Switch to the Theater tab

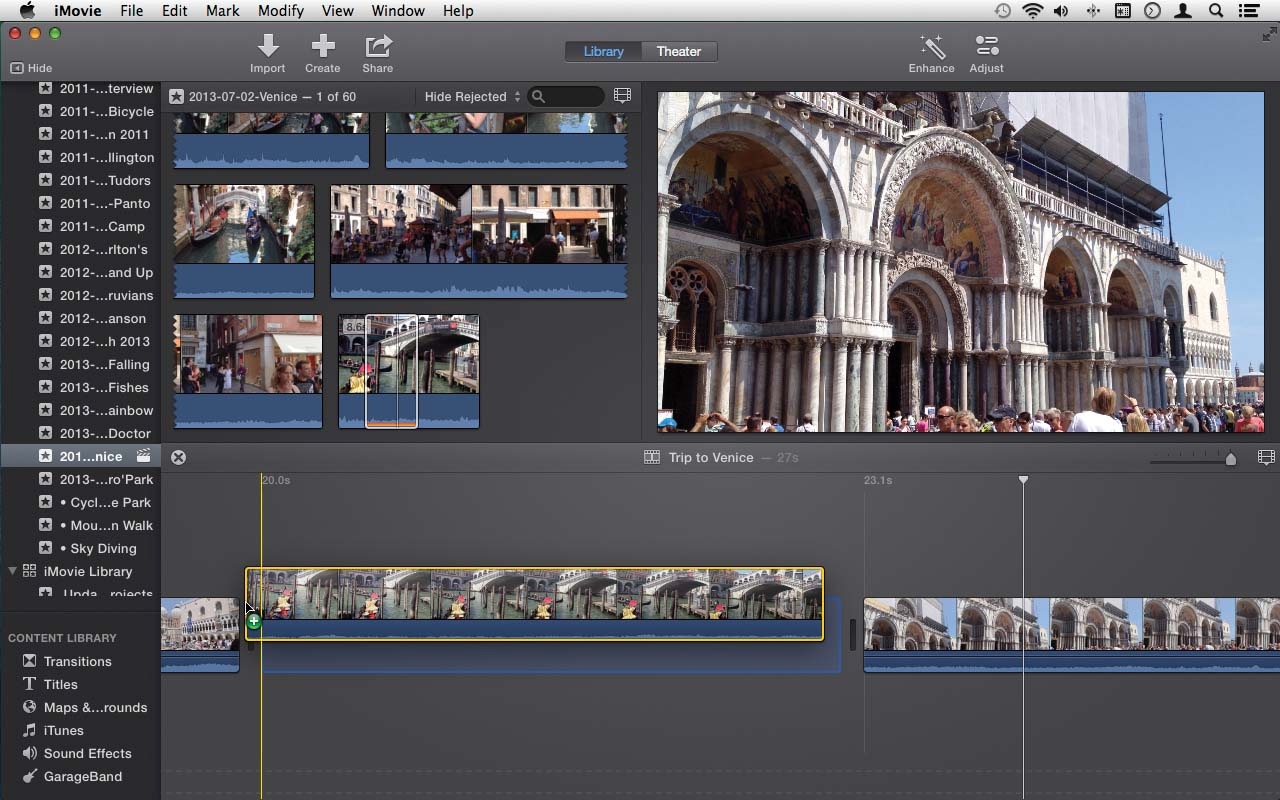pyautogui.click(x=678, y=51)
